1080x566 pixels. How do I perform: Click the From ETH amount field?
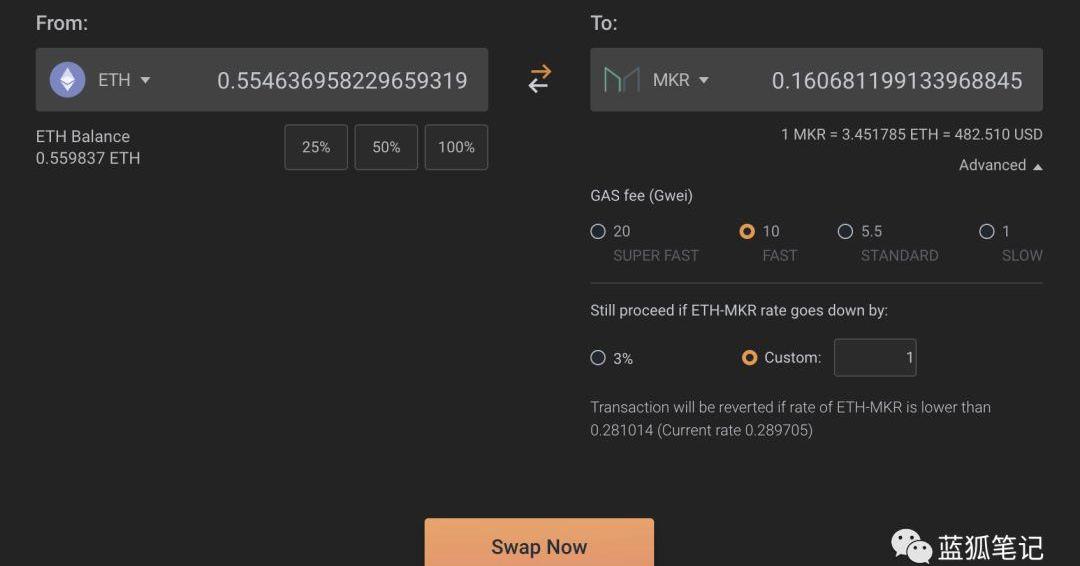pyautogui.click(x=342, y=80)
